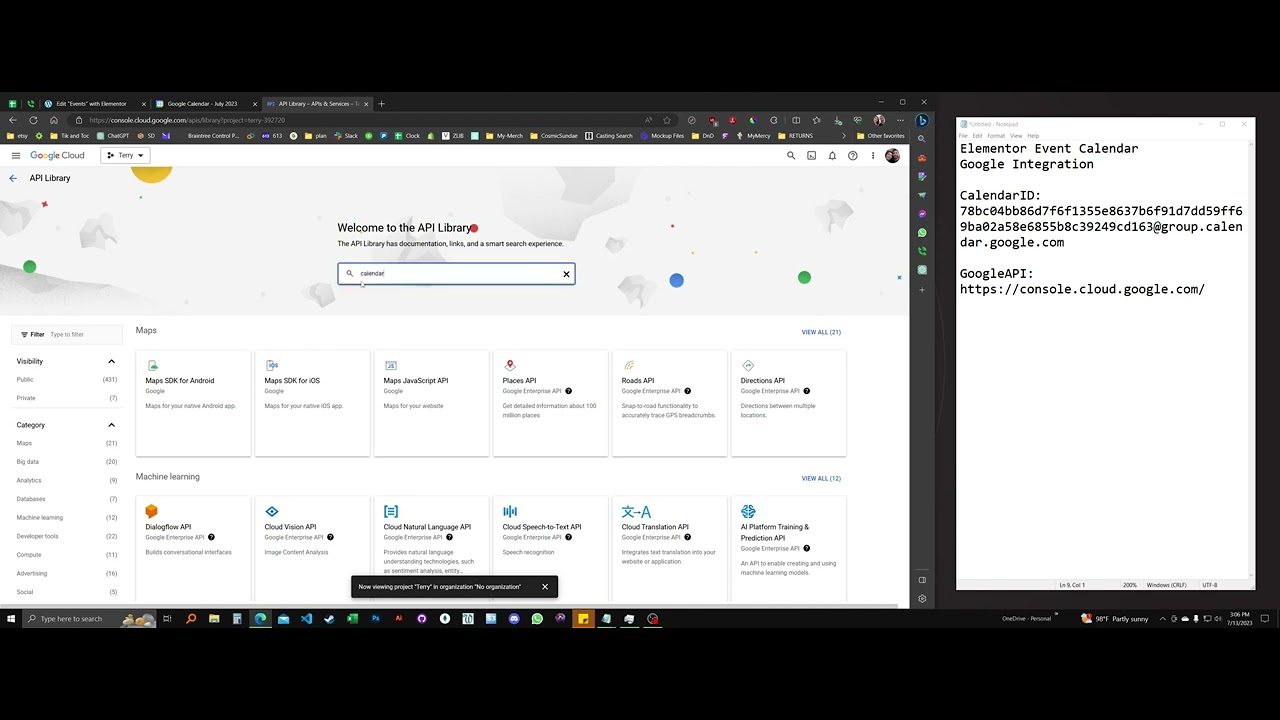Open the notifications bell in Google Cloud
1280x720 pixels.
[832, 155]
